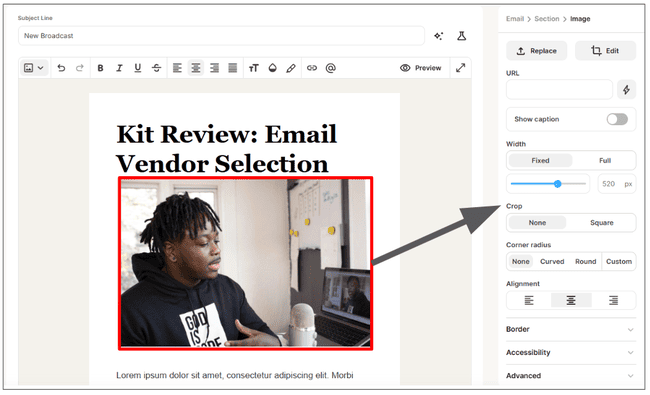The height and width of the screenshot is (395, 650).
Task: Toggle bold formatting
Action: click(x=100, y=68)
